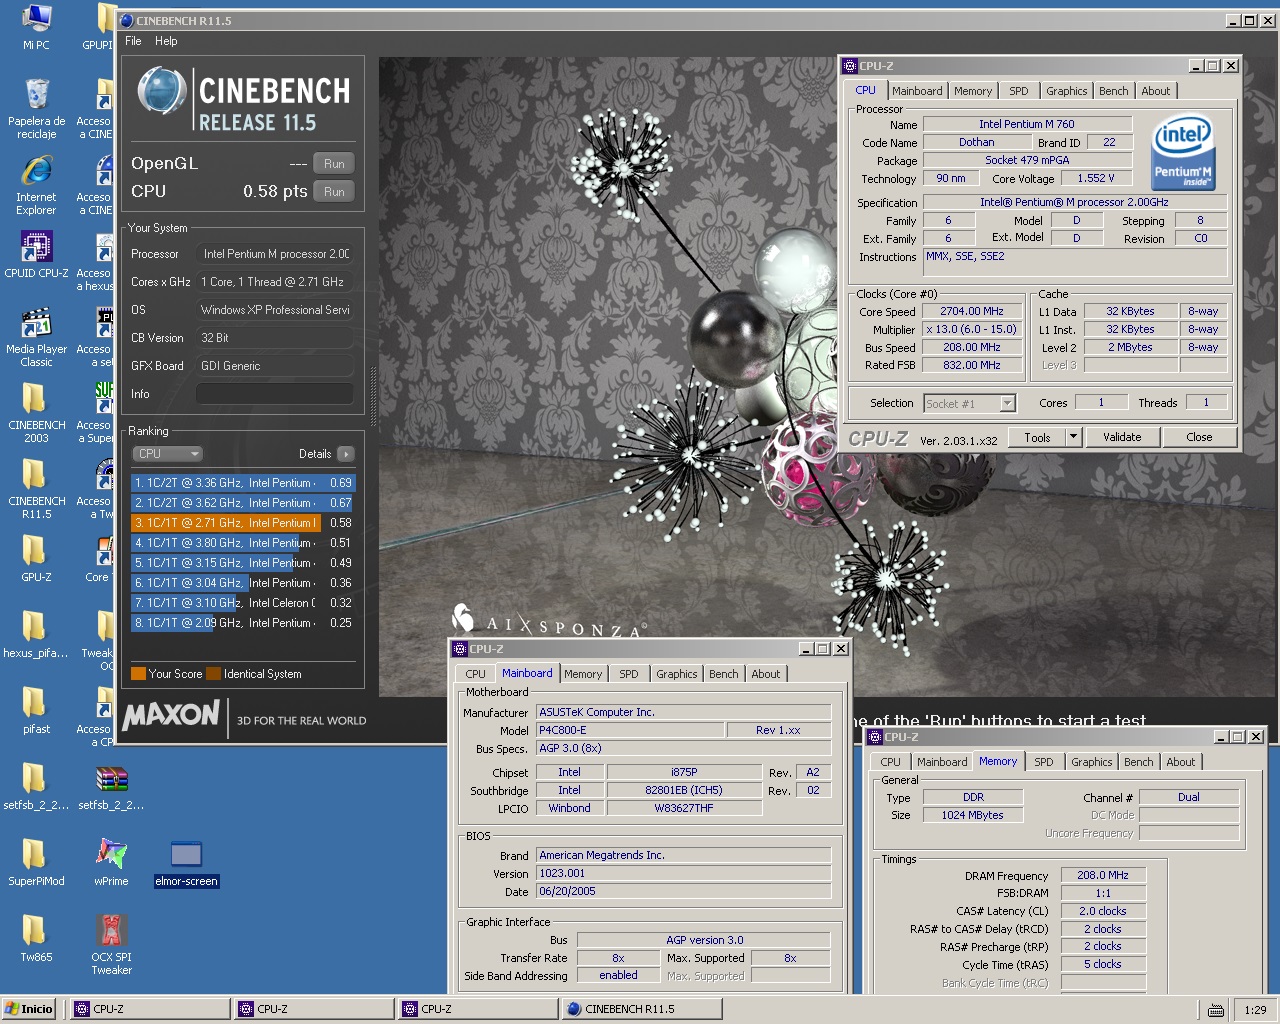The height and width of the screenshot is (1024, 1280).
Task: Open pifast folder icon
Action: click(x=36, y=710)
